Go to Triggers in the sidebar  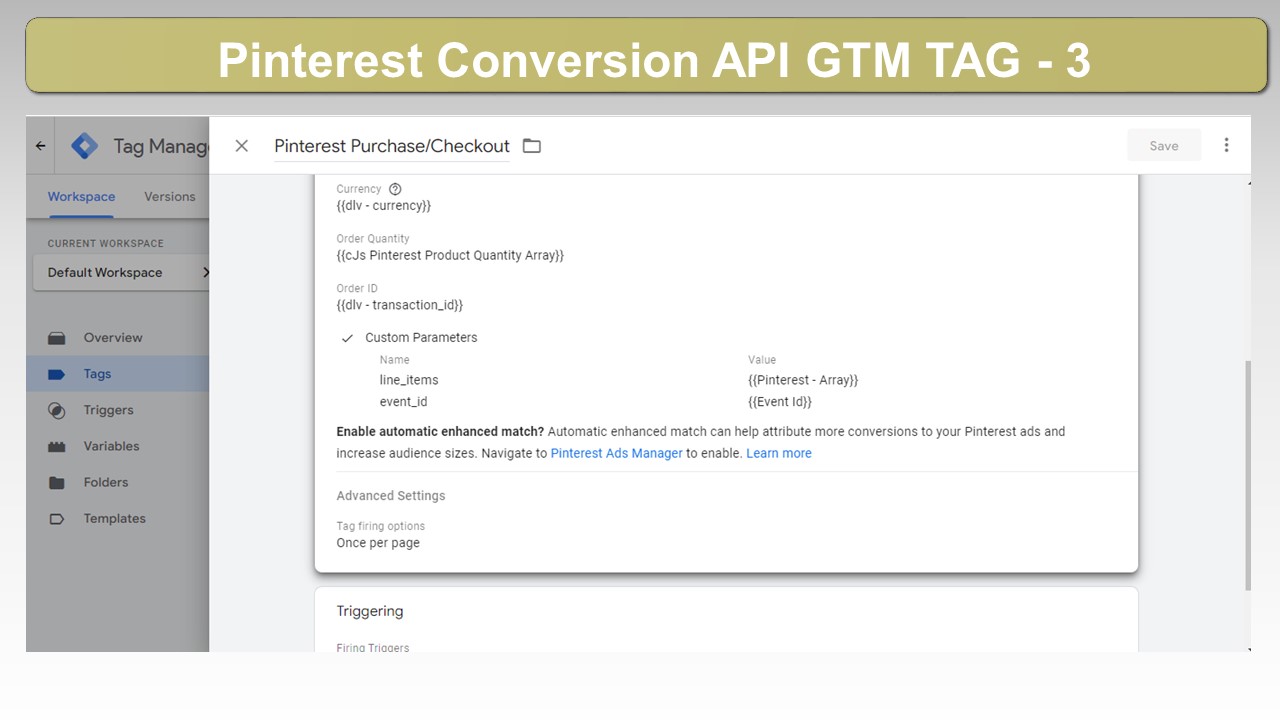pos(108,410)
